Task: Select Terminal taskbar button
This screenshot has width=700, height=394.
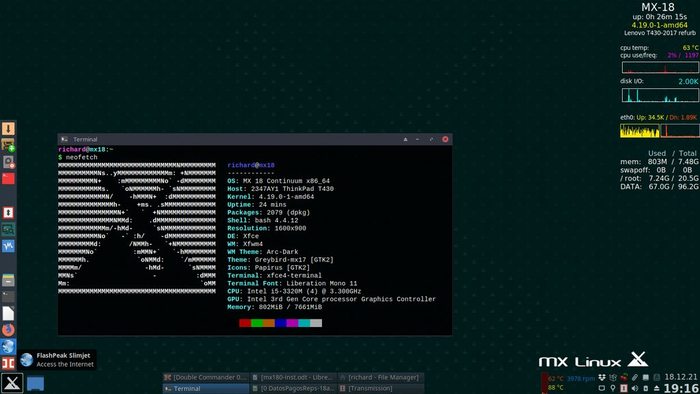Action: tap(205, 389)
